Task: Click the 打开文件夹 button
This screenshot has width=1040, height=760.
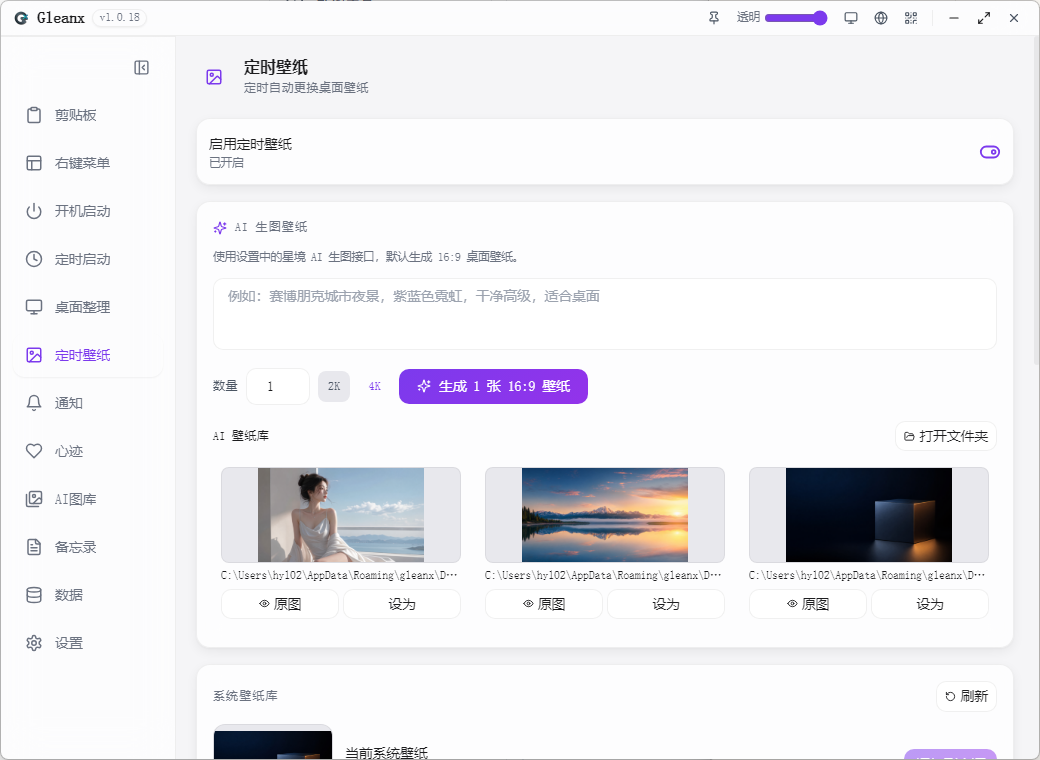Action: pos(946,436)
